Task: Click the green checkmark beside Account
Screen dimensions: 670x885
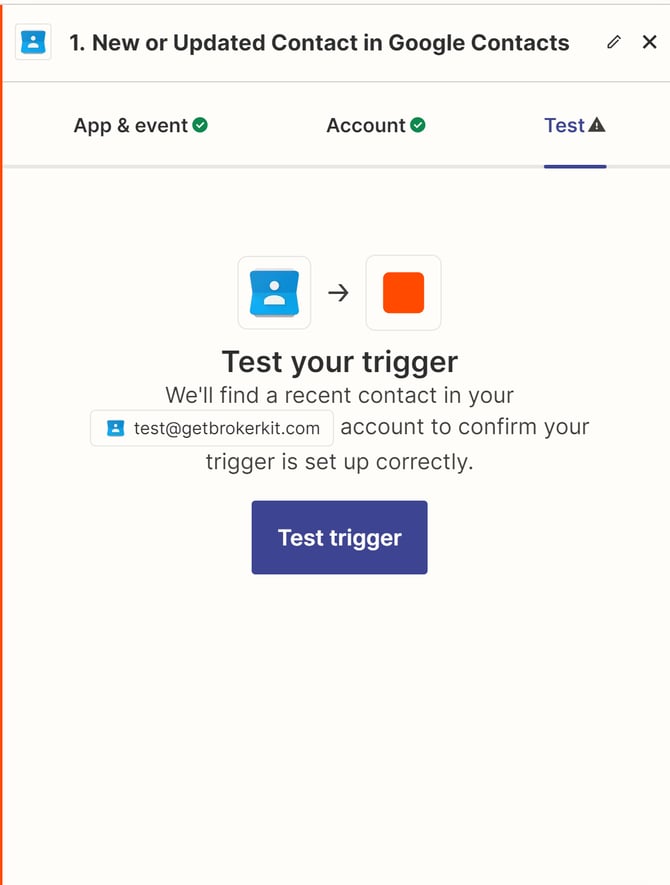Action: point(418,125)
